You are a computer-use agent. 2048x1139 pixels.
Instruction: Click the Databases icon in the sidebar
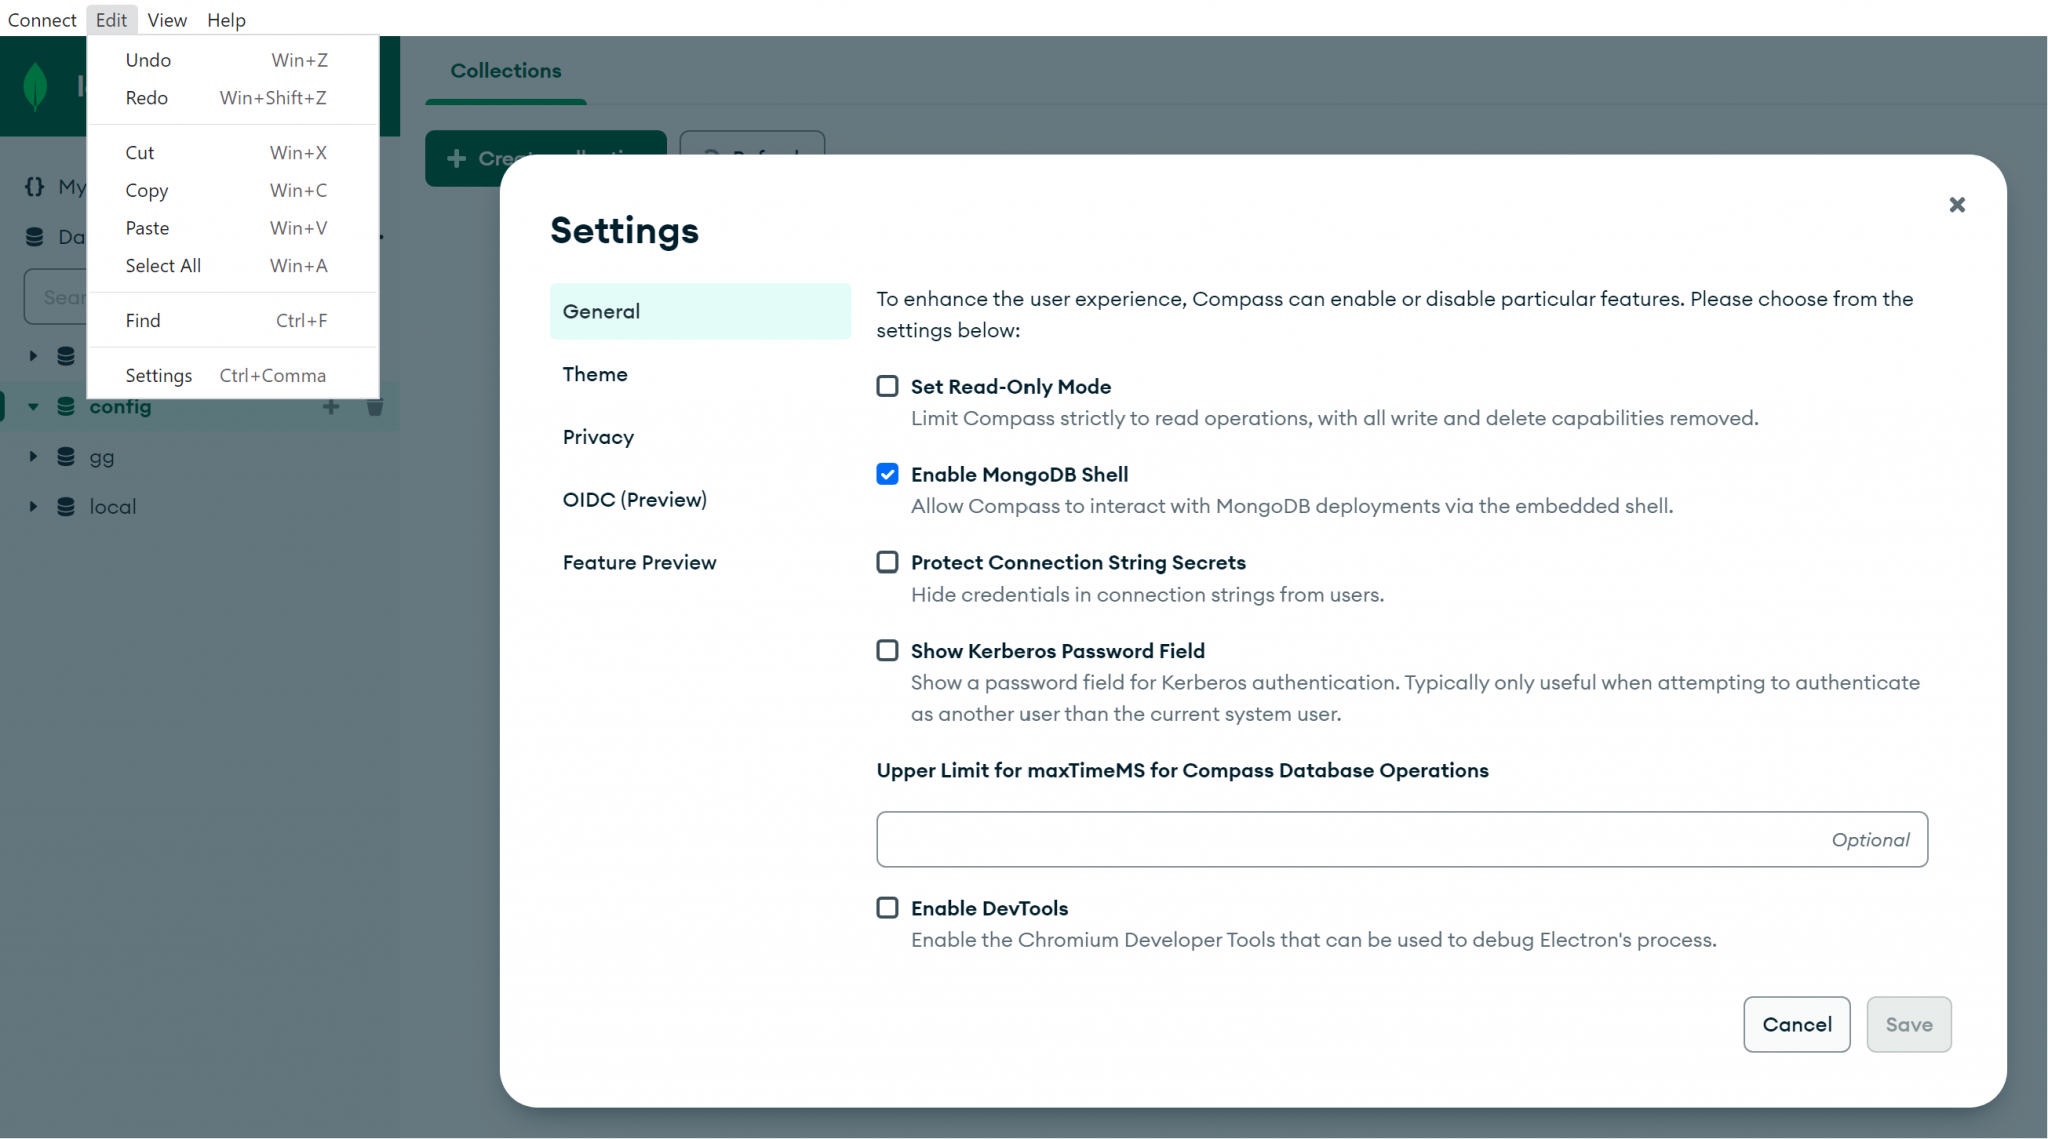(x=35, y=237)
